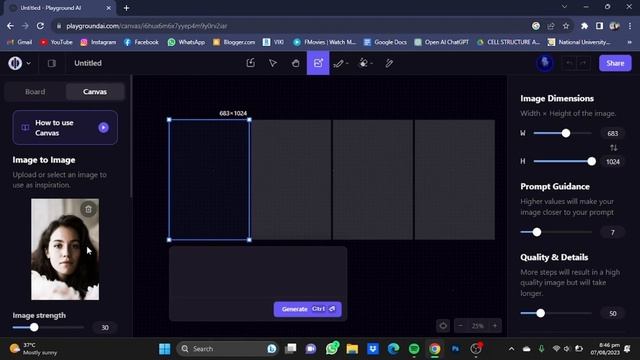Switch to the Canvas tab

click(95, 92)
